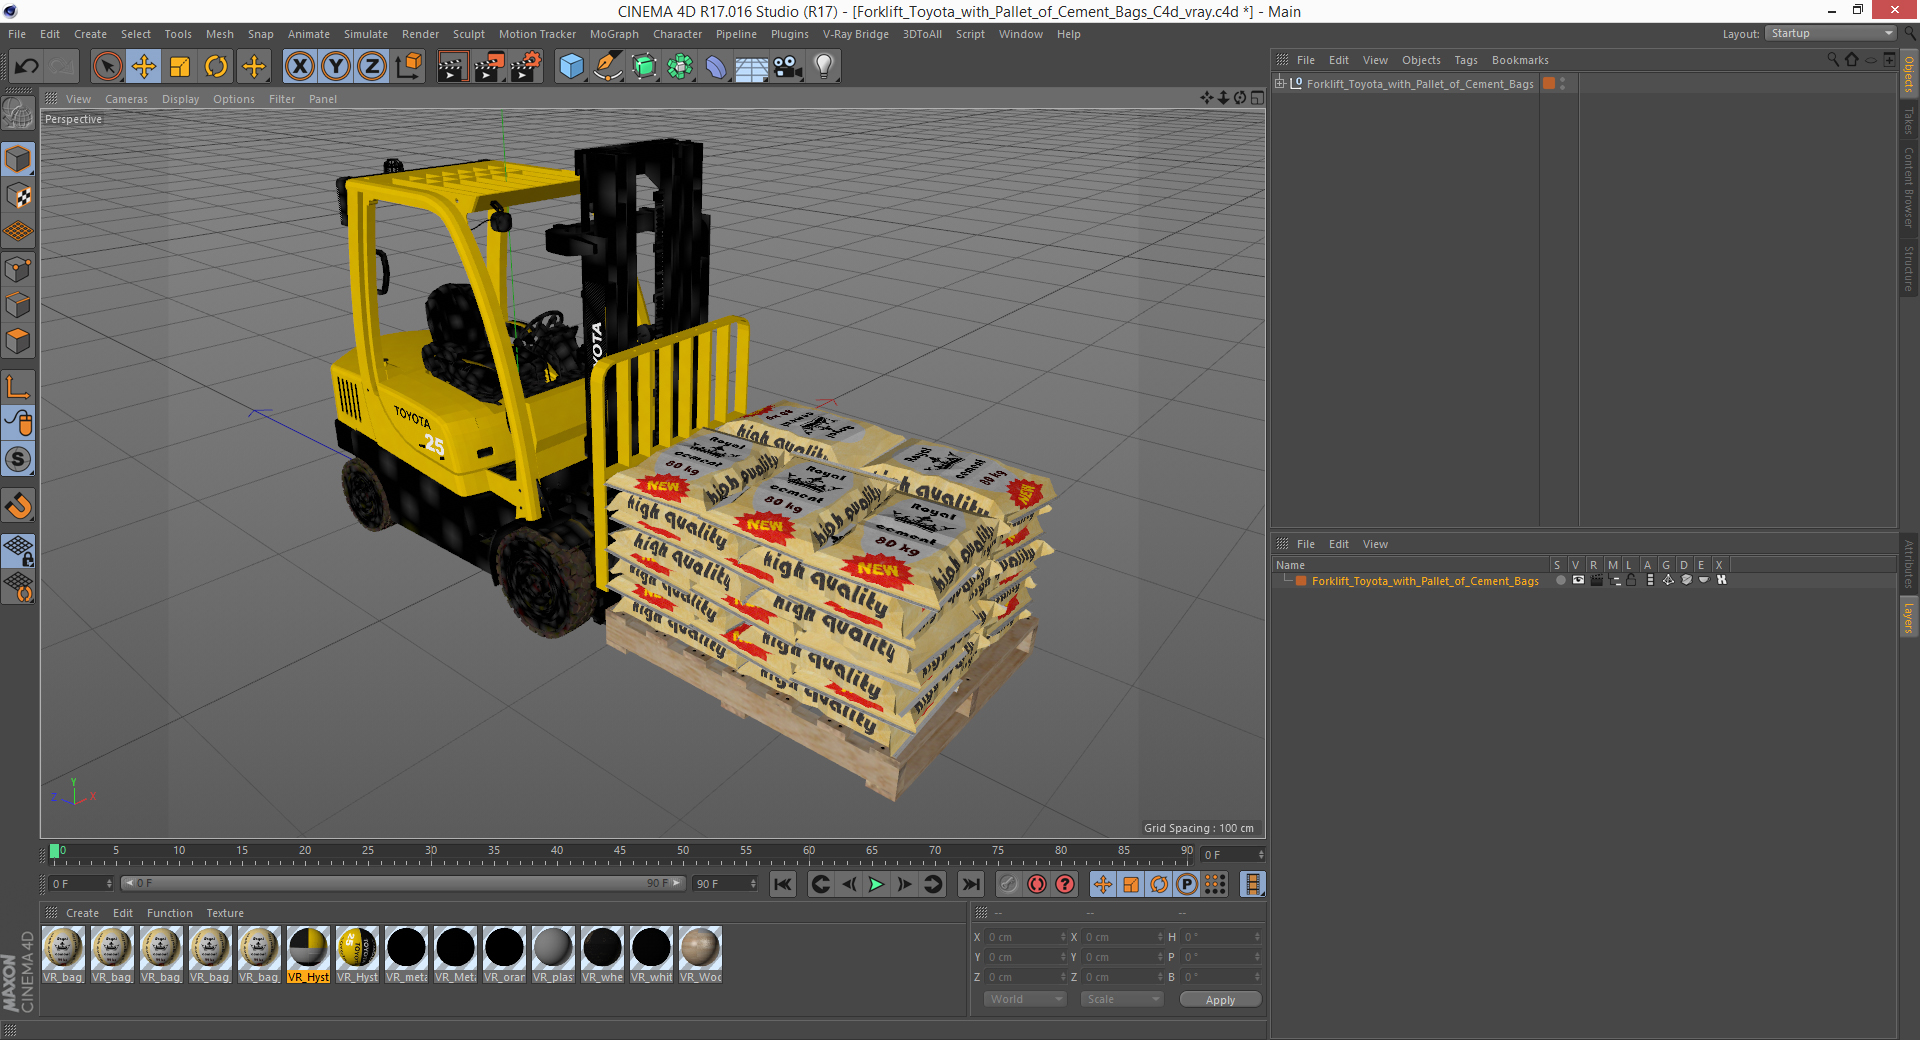
Task: Add a Floor environment object
Action: click(752, 67)
